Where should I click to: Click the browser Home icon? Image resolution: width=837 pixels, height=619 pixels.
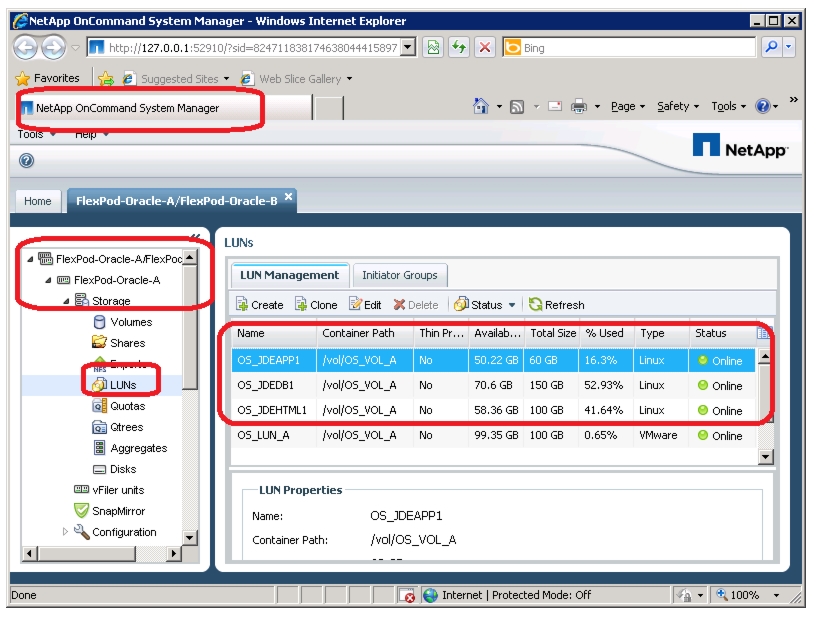click(480, 106)
